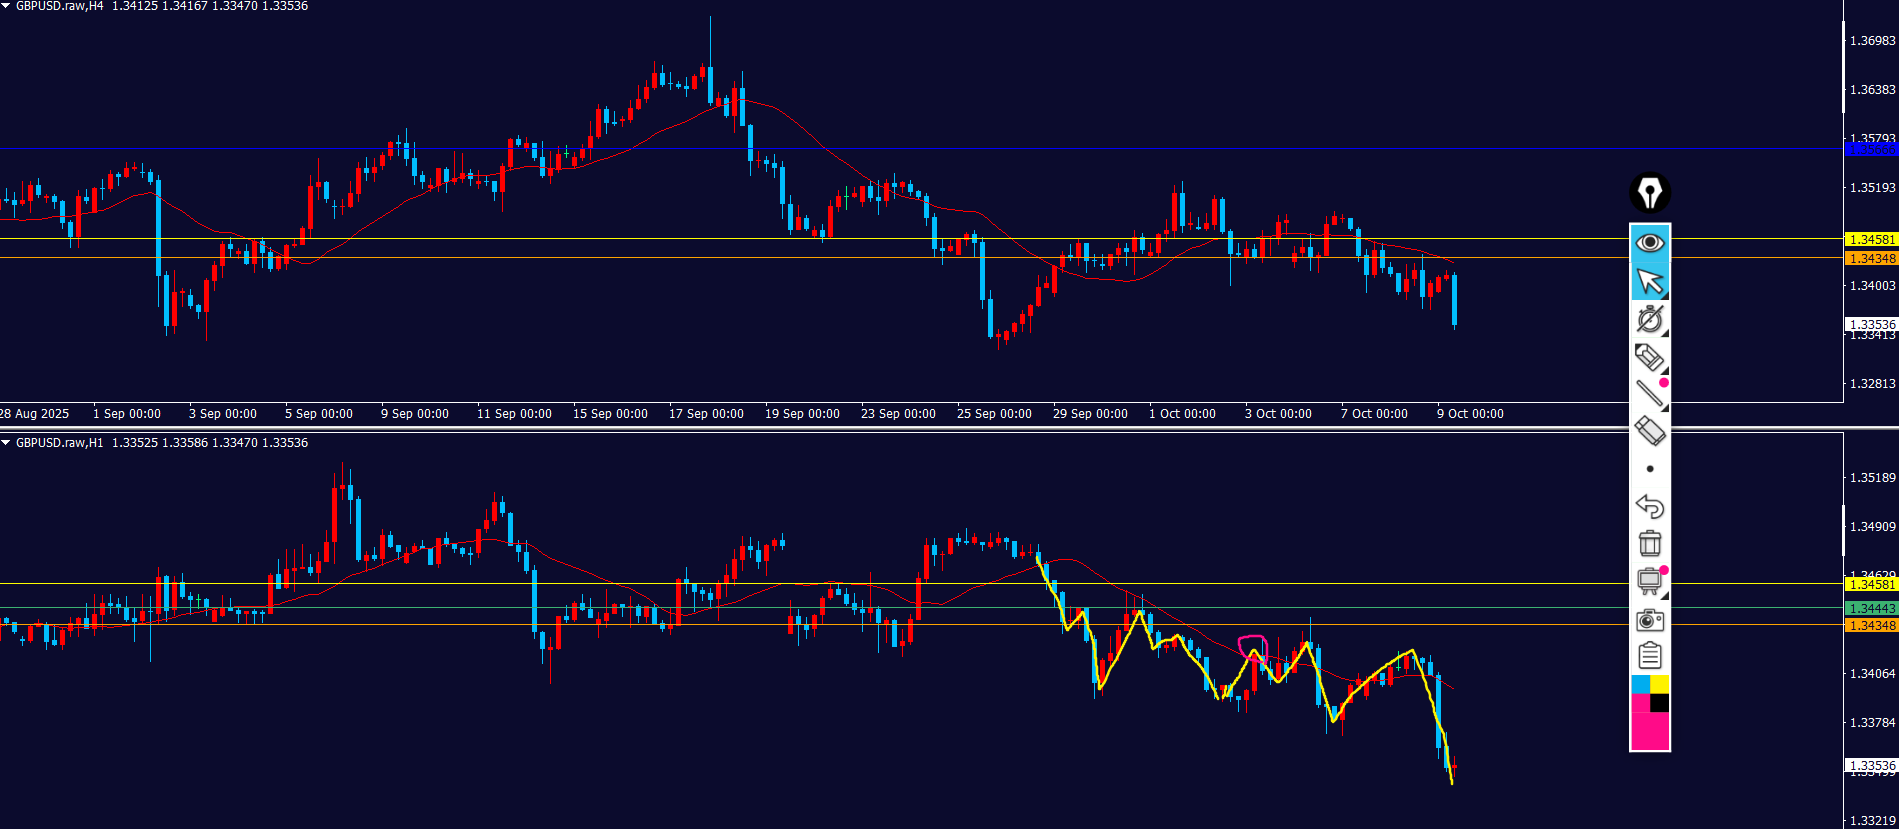Clear all drawings with trash can

1649,543
